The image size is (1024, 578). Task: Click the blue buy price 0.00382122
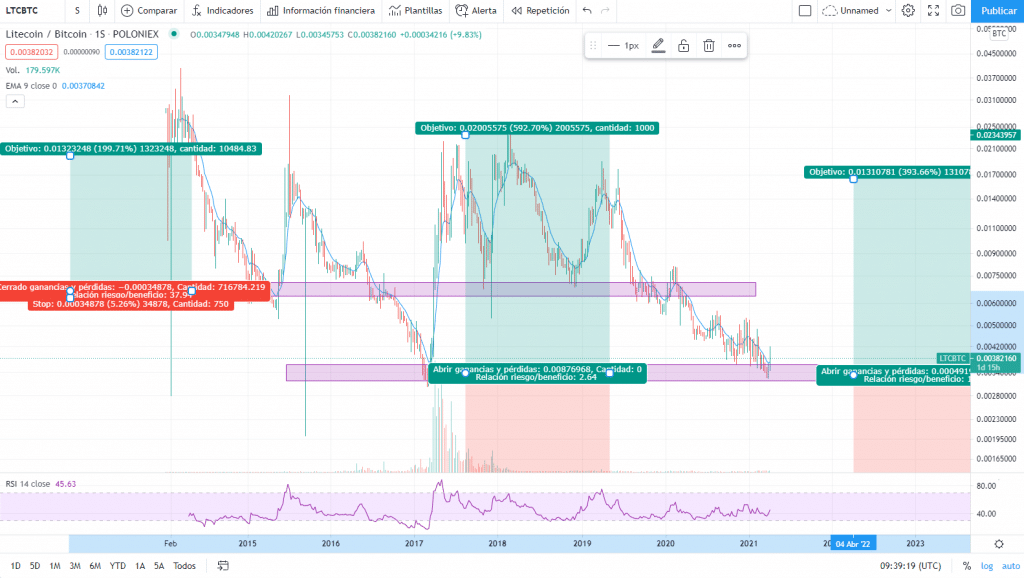click(x=131, y=52)
